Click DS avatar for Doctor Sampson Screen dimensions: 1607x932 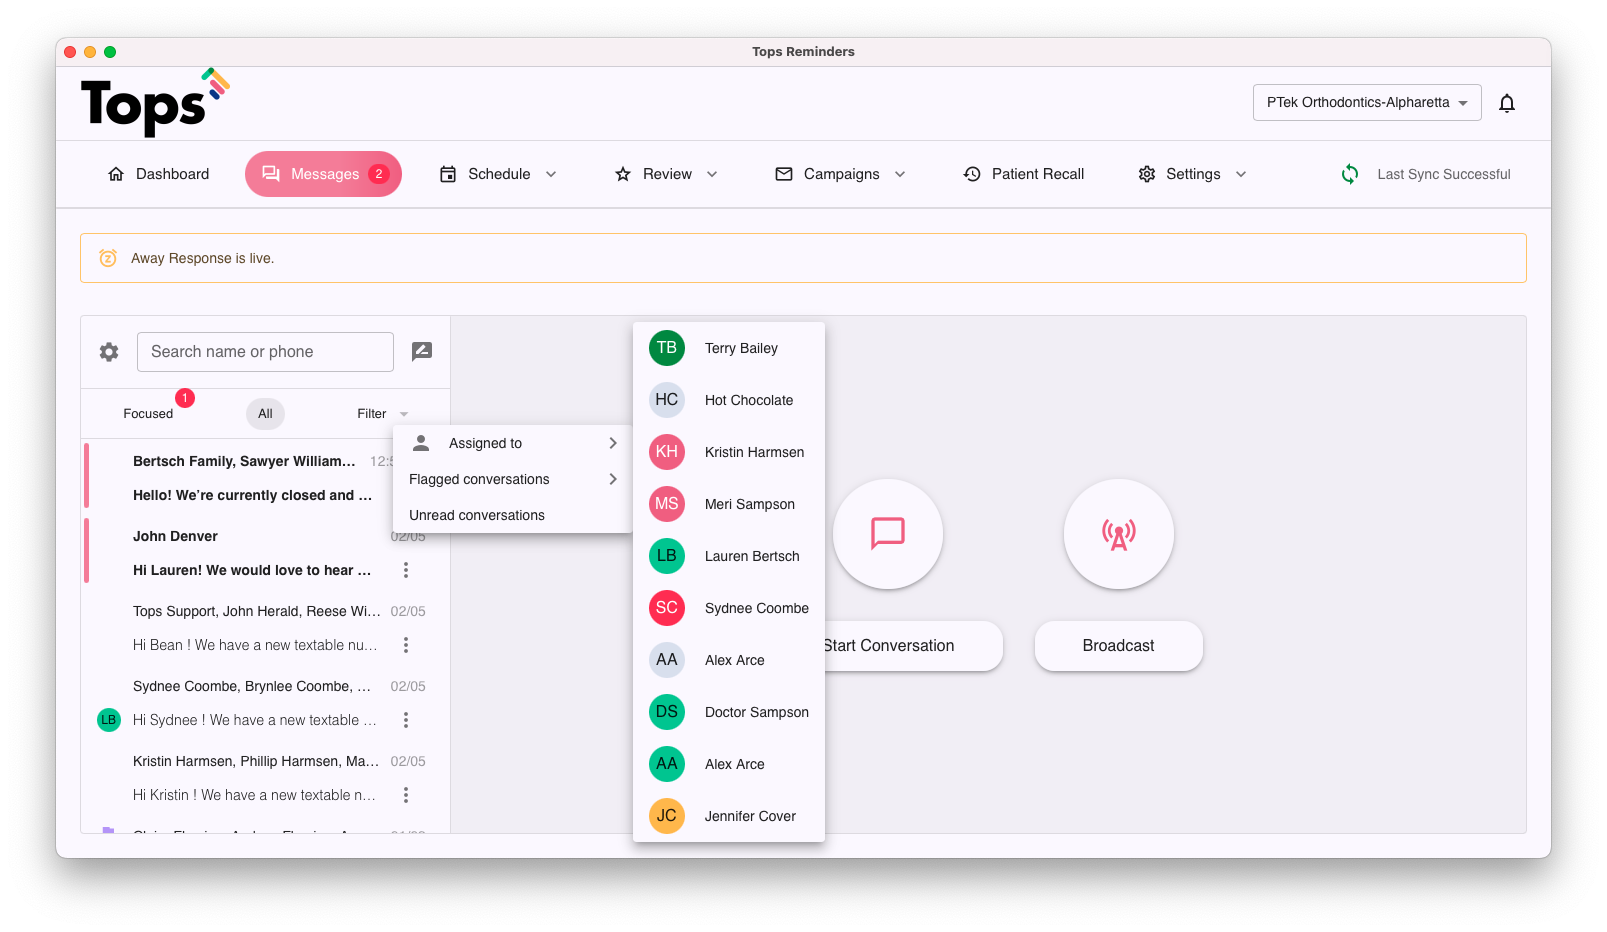pyautogui.click(x=667, y=712)
